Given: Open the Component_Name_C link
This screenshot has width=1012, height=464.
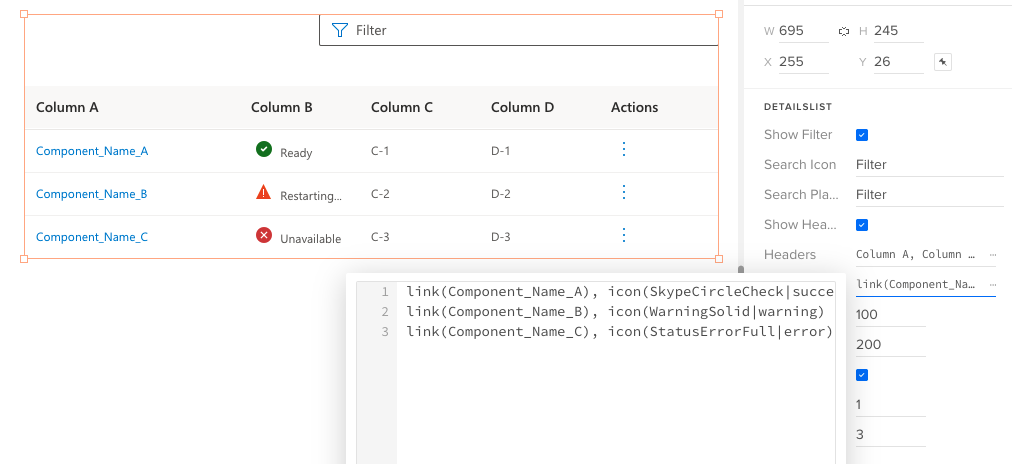Looking at the screenshot, I should tap(92, 237).
